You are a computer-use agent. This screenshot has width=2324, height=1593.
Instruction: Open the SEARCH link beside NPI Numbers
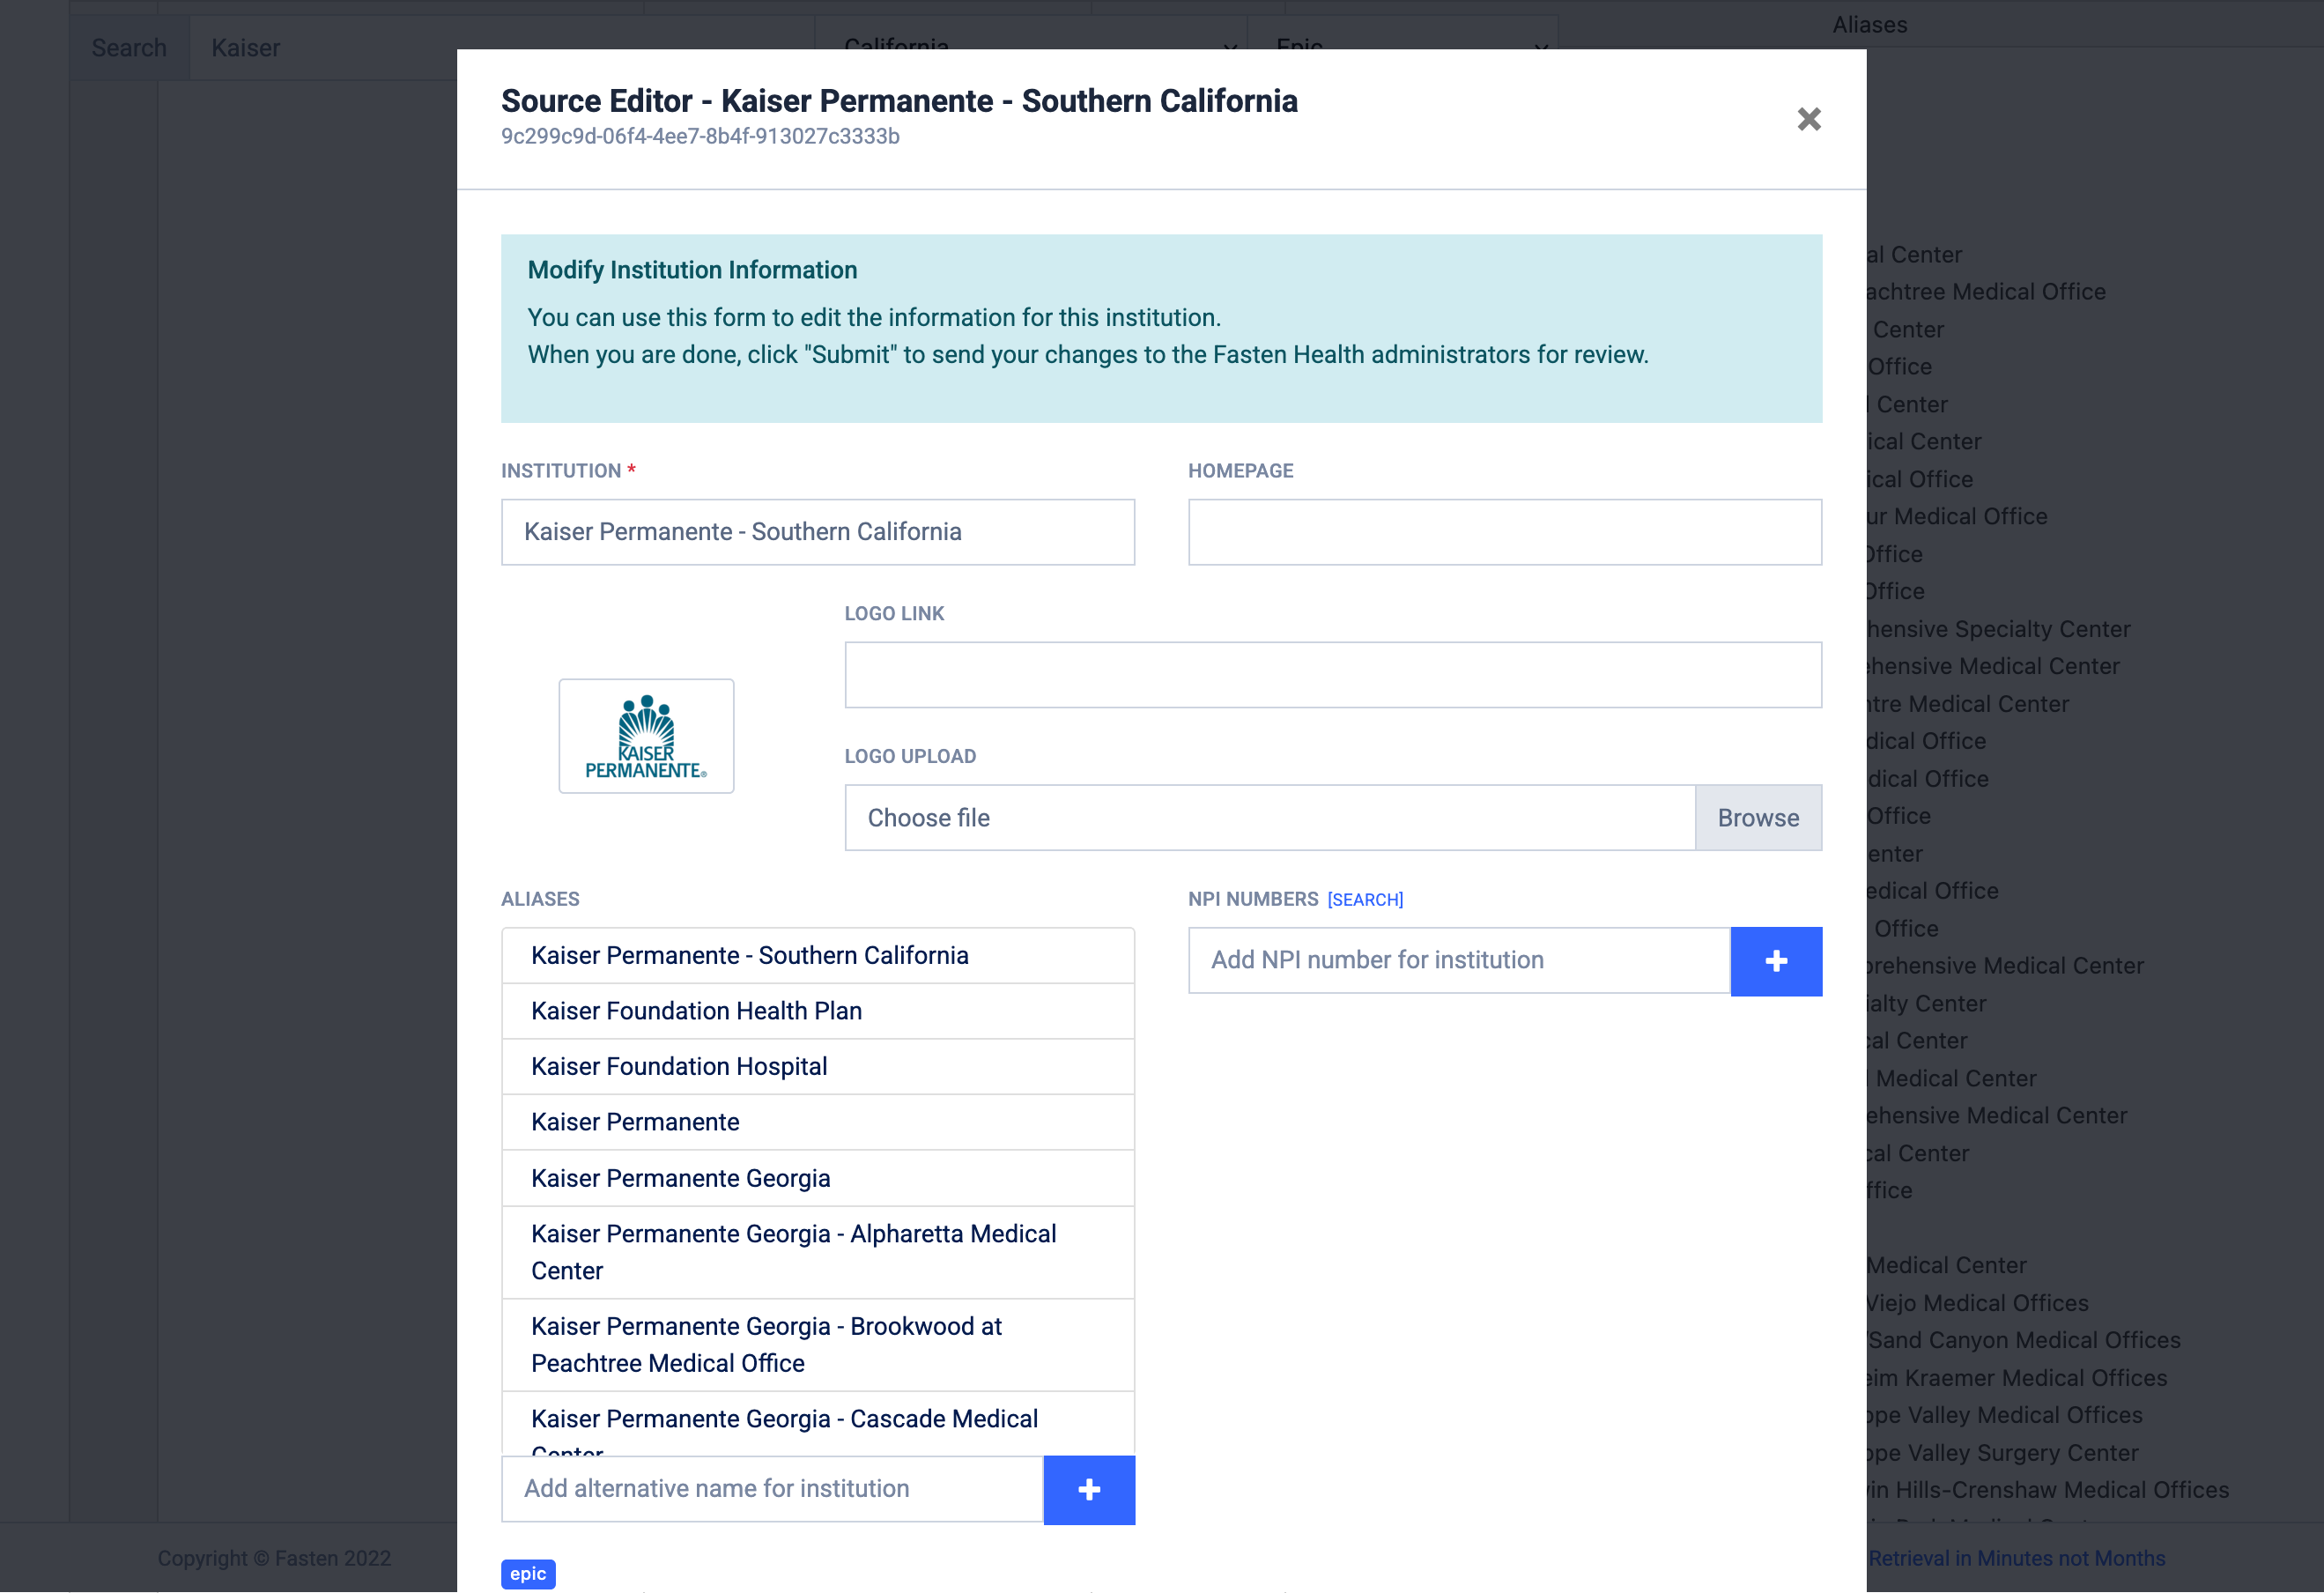1366,899
